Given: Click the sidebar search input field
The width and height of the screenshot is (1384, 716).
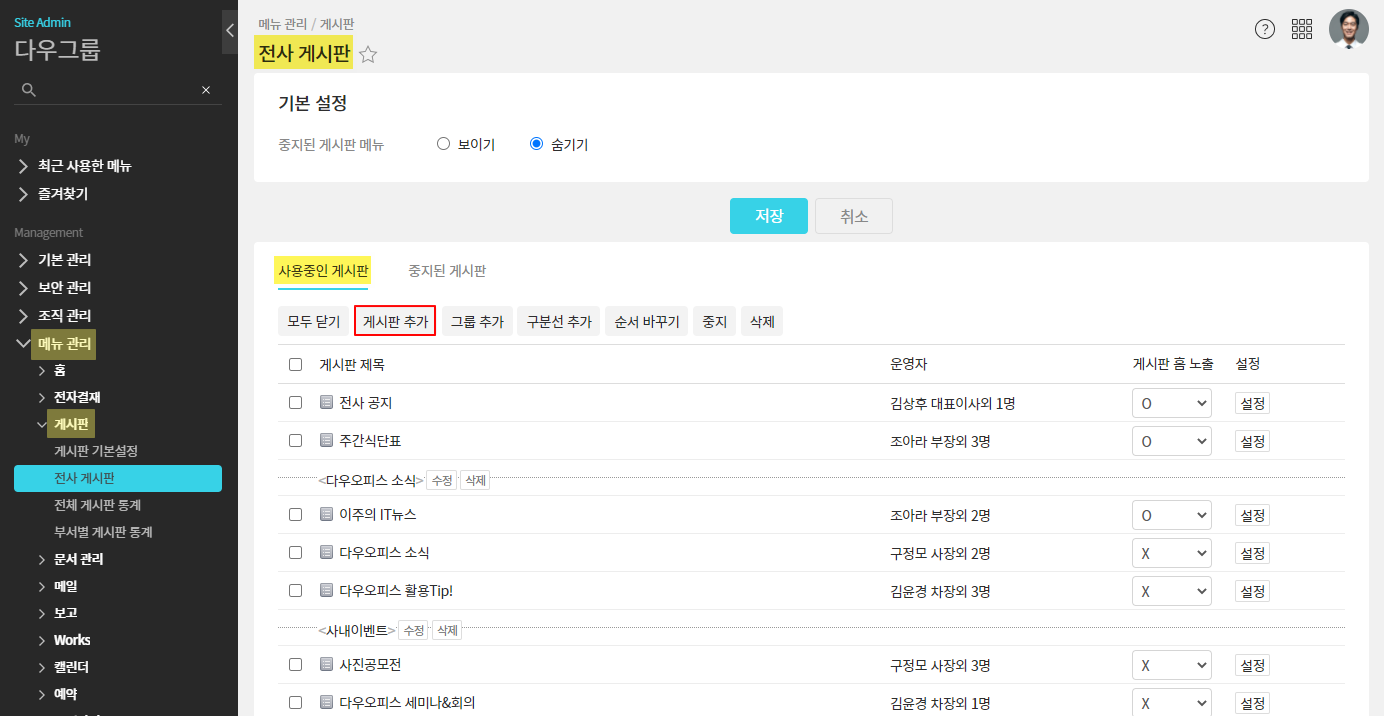Looking at the screenshot, I should 115,90.
